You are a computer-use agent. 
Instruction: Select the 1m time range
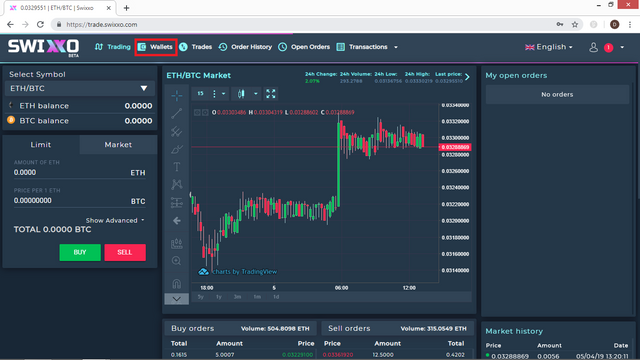(x=257, y=297)
